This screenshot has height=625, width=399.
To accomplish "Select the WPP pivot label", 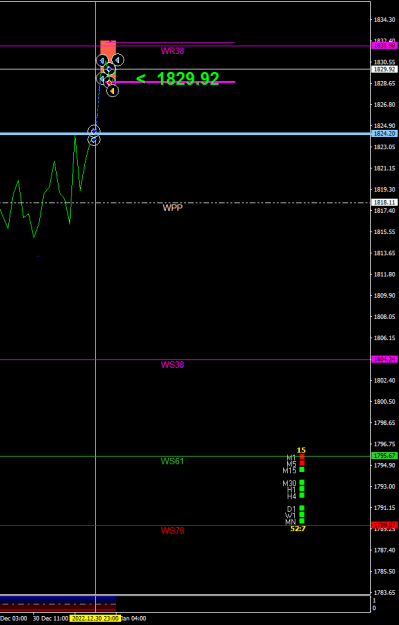I will (x=173, y=208).
